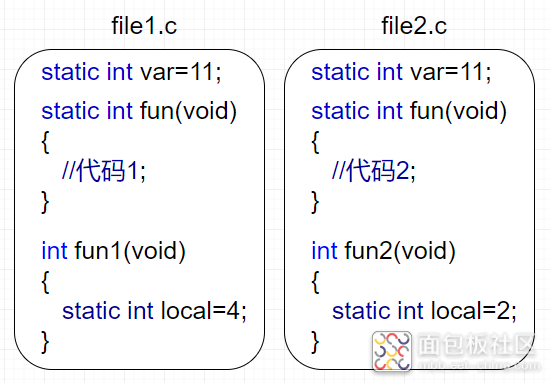Click opening brace of fun in file2.c
Viewport: 550px width, 383px height.
pos(315,142)
